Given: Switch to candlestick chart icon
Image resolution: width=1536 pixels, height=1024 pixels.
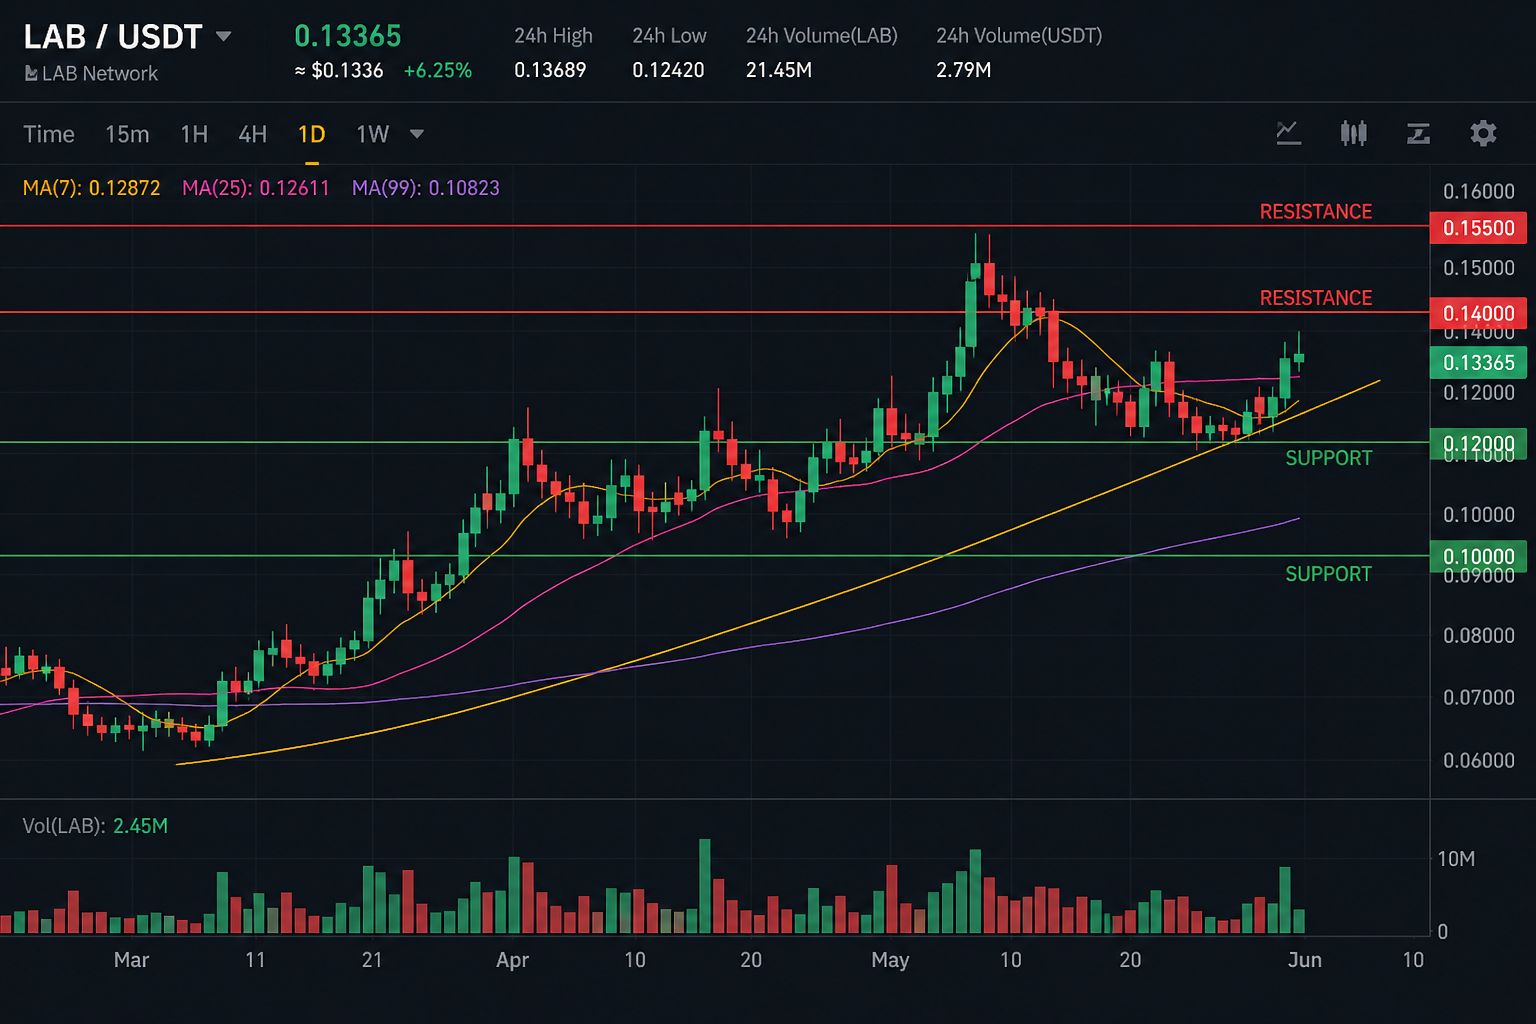Looking at the screenshot, I should coord(1353,133).
